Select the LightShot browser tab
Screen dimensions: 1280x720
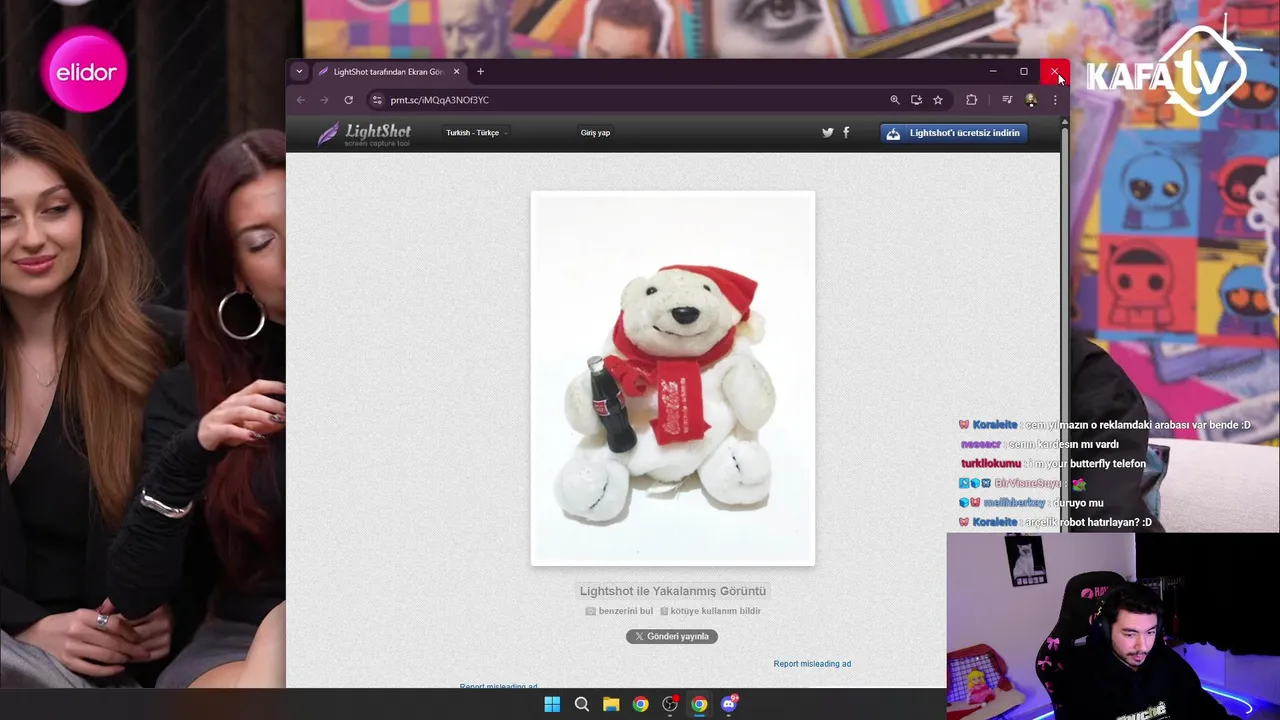tap(388, 72)
